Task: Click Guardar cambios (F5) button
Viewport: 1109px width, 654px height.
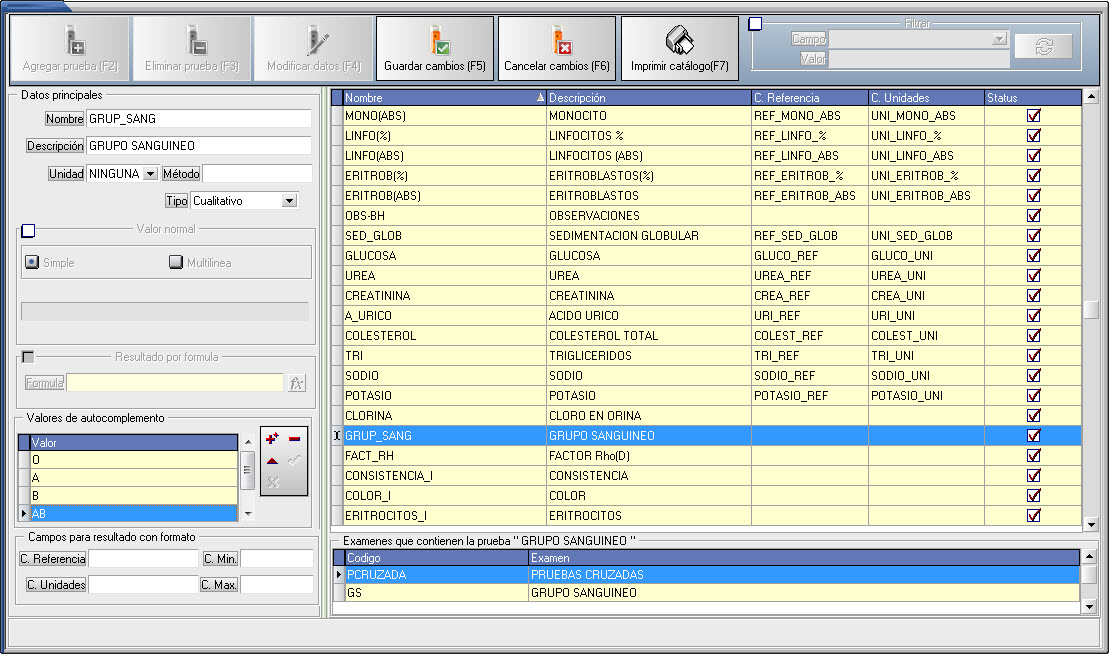Action: 435,48
